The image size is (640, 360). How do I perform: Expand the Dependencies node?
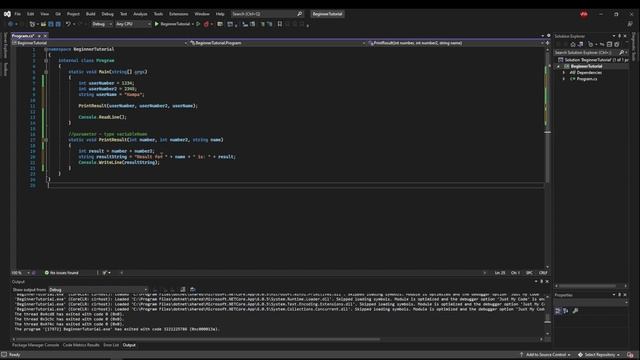click(x=564, y=73)
